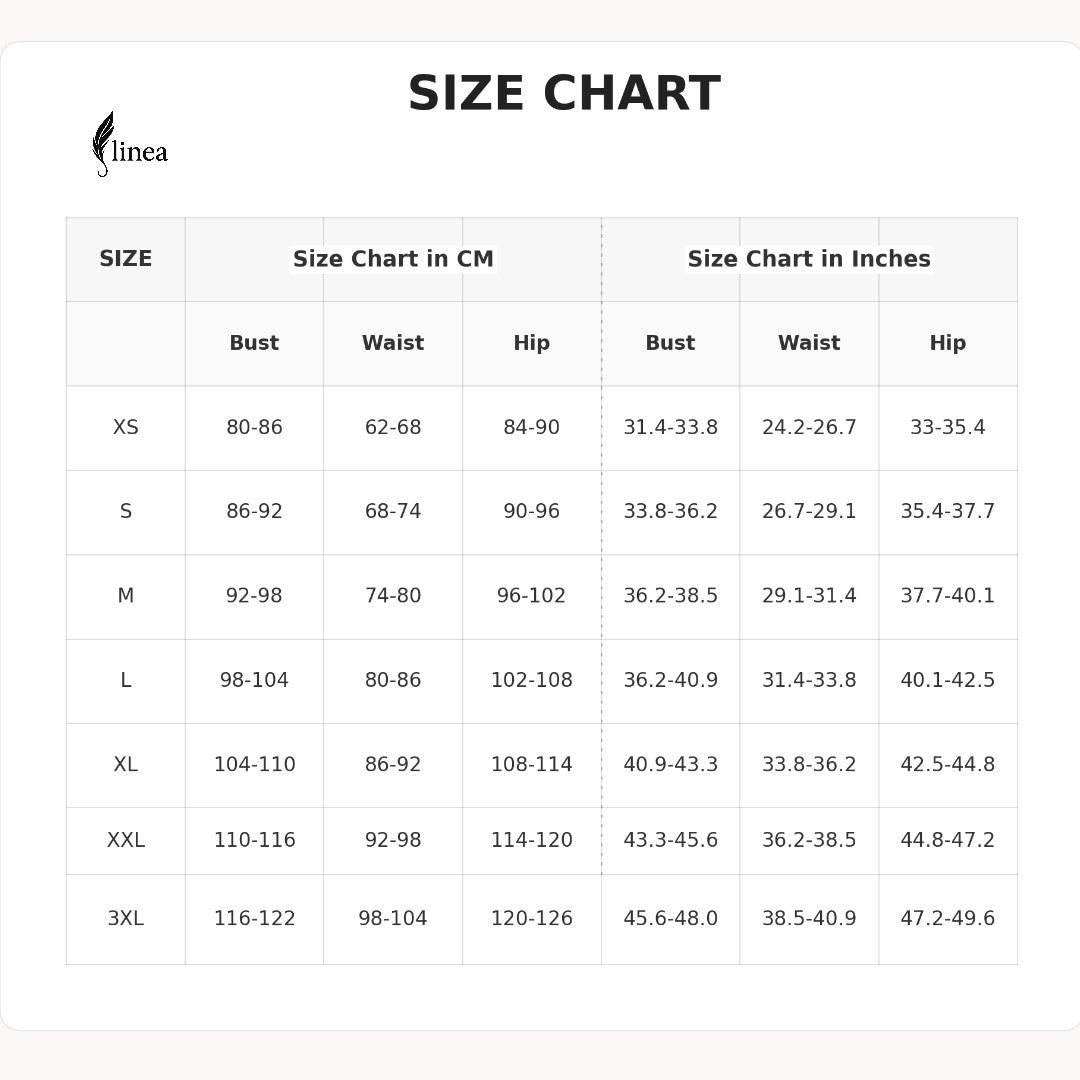Click the 96-102 hip cell for M
The width and height of the screenshot is (1080, 1080).
tap(531, 596)
